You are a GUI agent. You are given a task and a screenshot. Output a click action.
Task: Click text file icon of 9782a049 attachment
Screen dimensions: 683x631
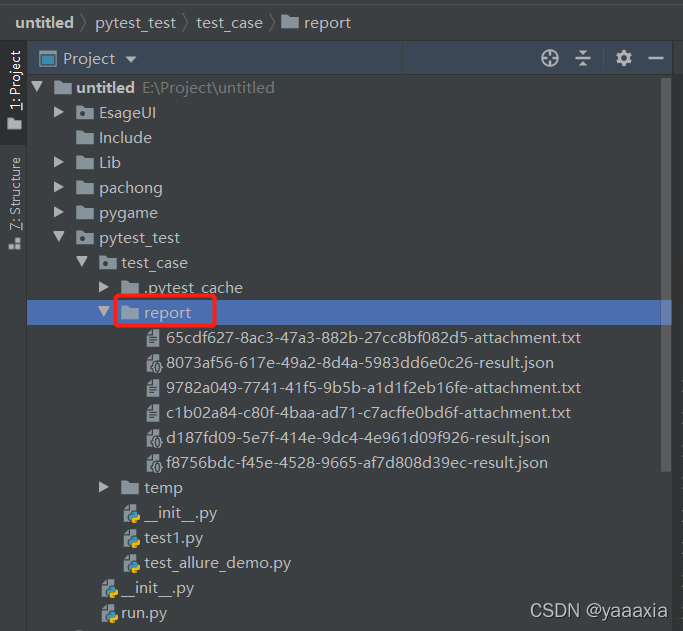[152, 388]
